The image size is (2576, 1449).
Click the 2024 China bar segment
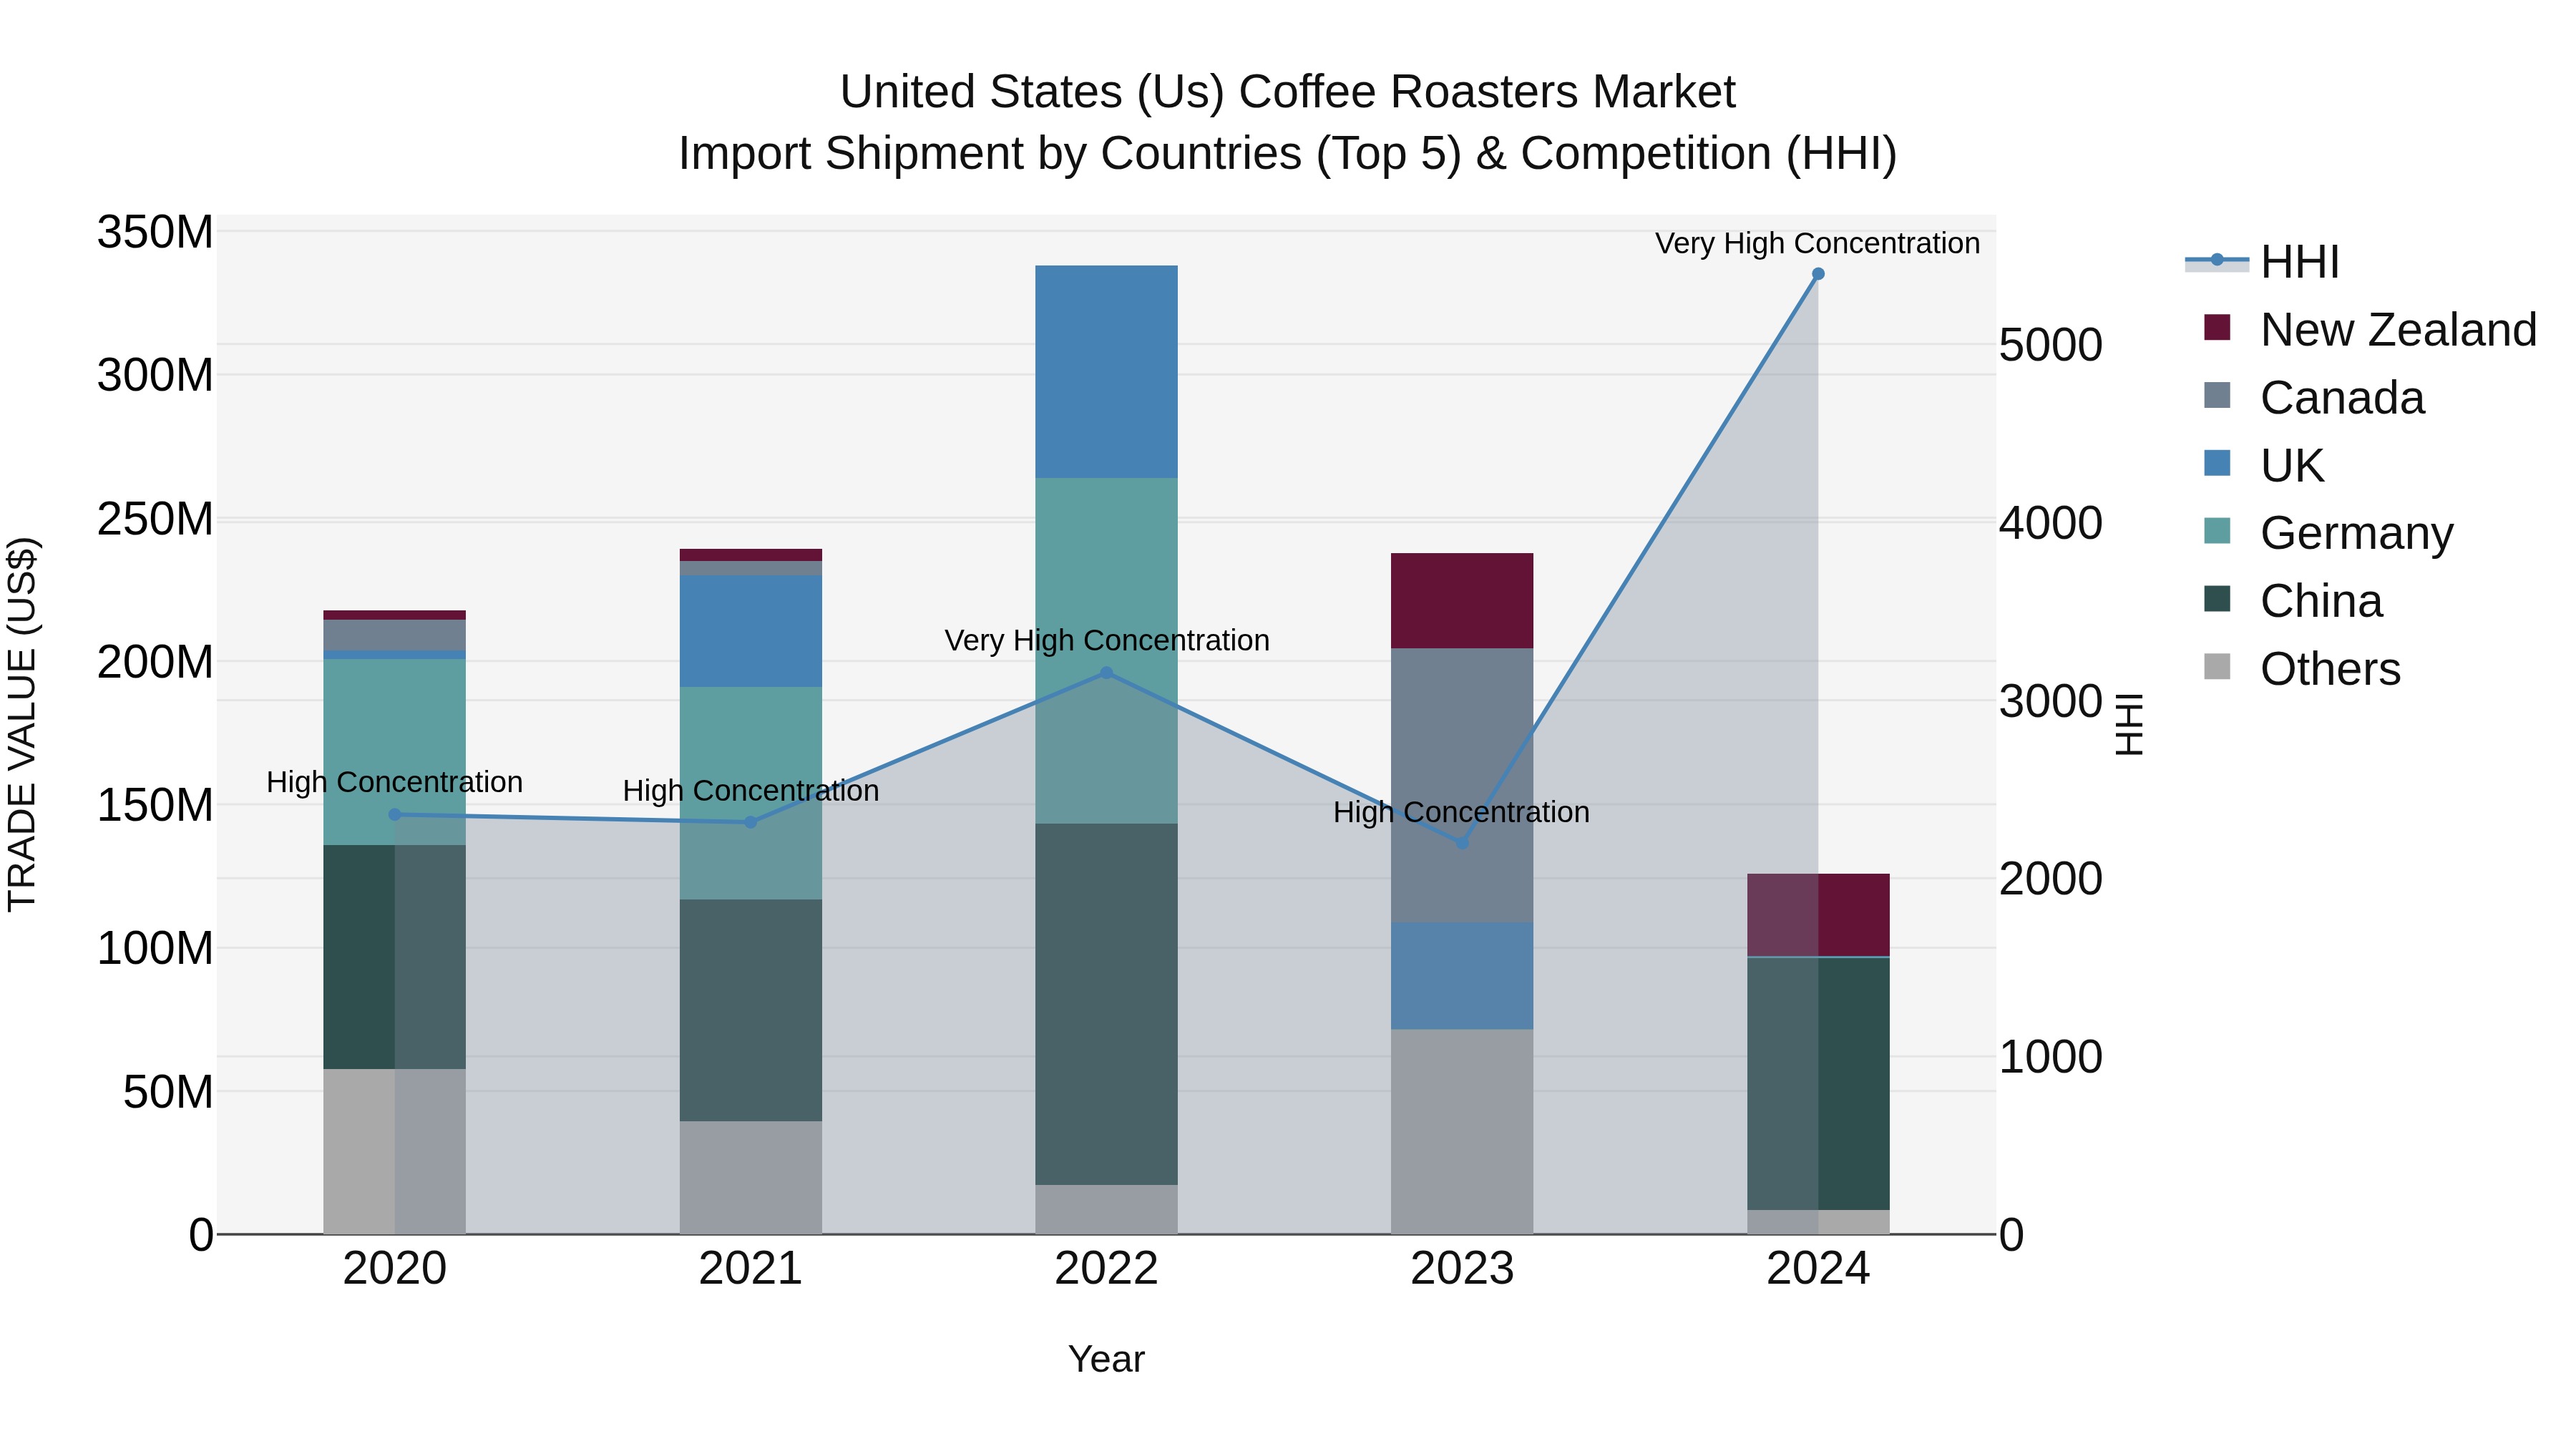coord(1818,1084)
